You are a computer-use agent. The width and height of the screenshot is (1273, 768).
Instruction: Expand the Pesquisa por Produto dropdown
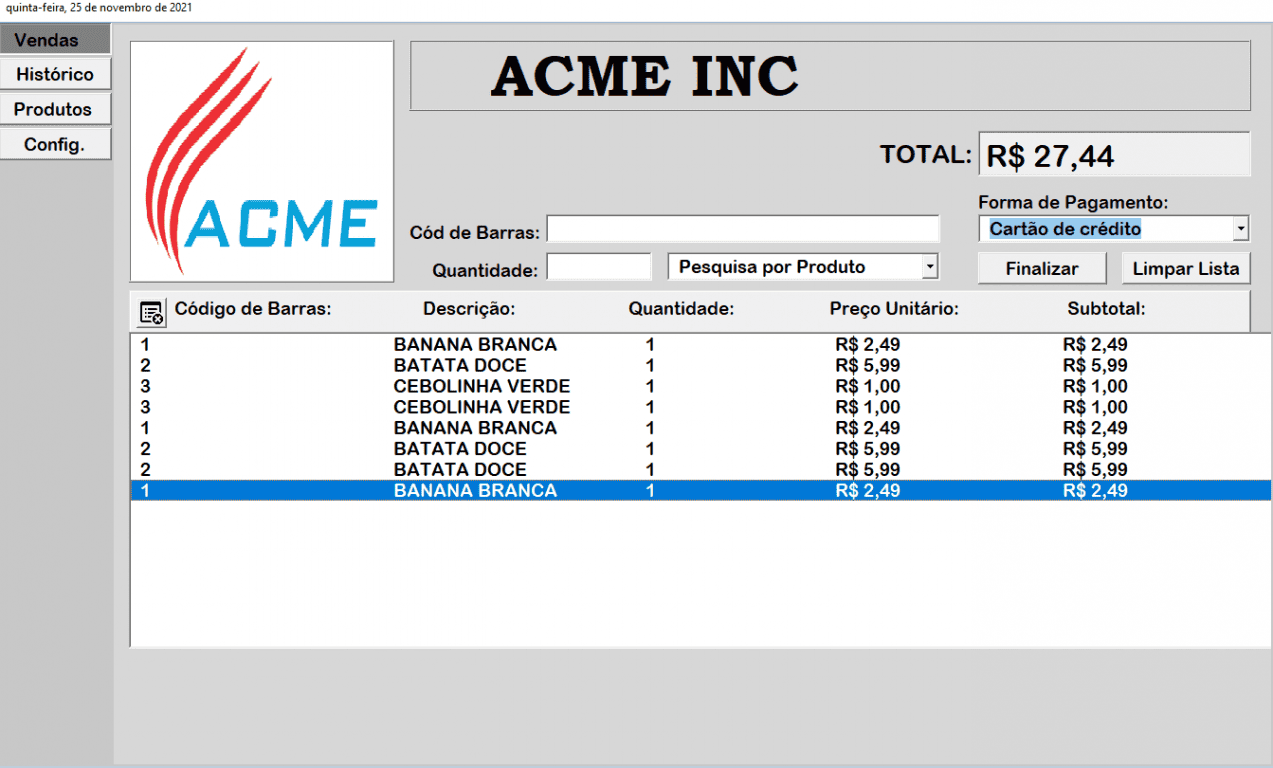[930, 267]
